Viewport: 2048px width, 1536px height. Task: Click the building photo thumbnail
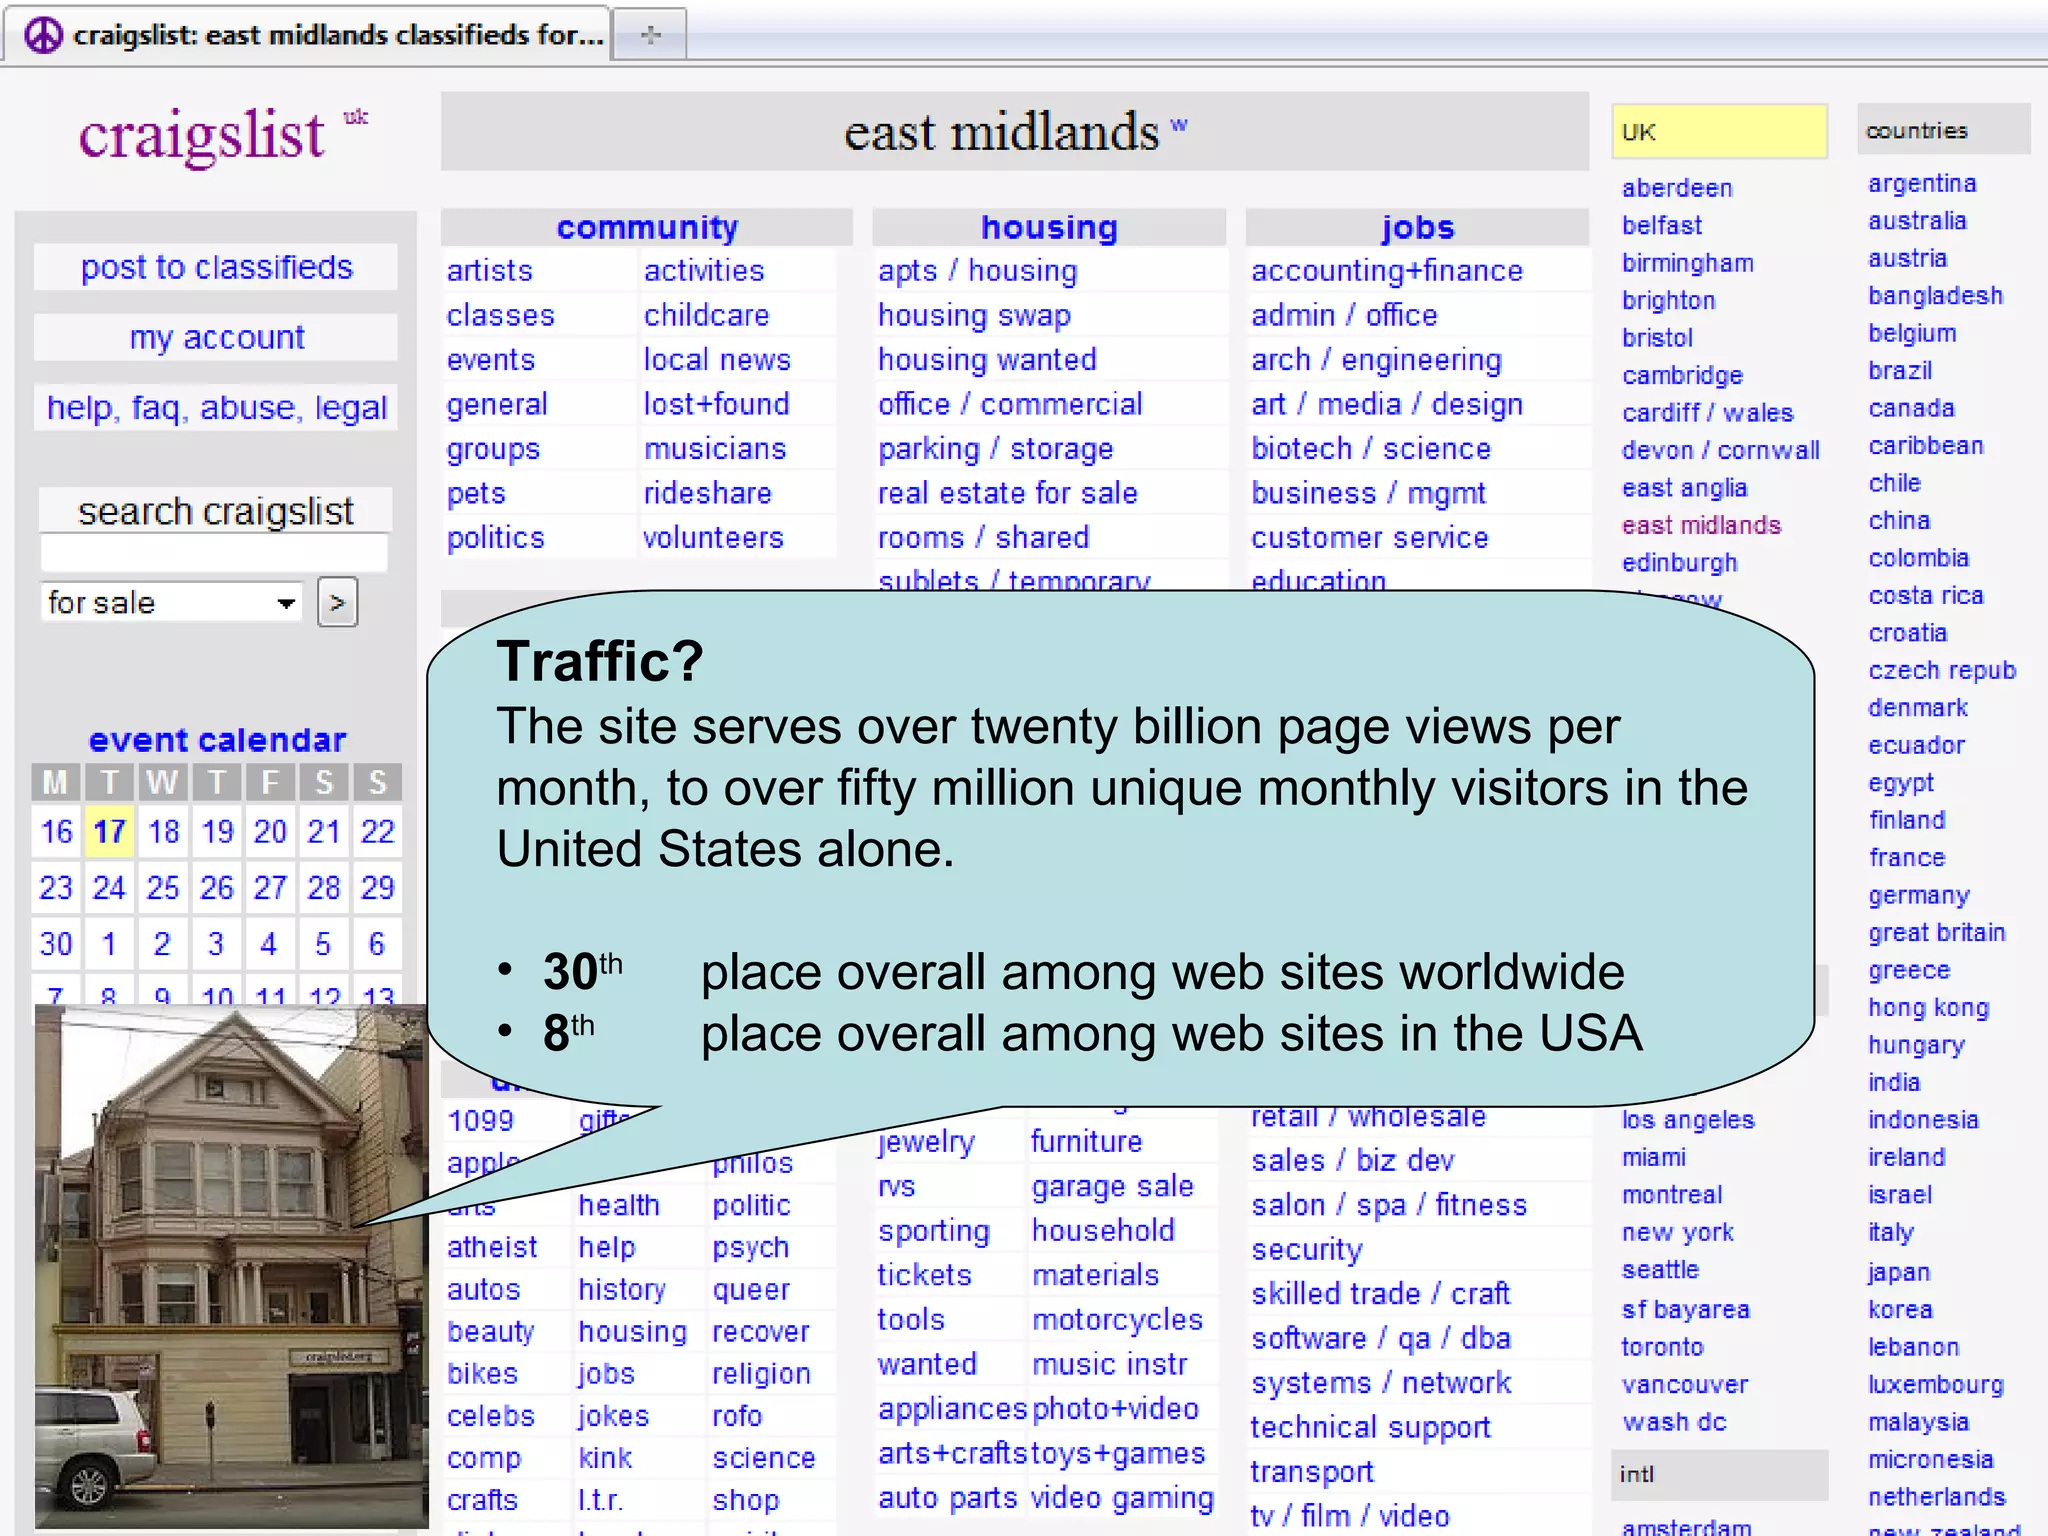tap(230, 1265)
